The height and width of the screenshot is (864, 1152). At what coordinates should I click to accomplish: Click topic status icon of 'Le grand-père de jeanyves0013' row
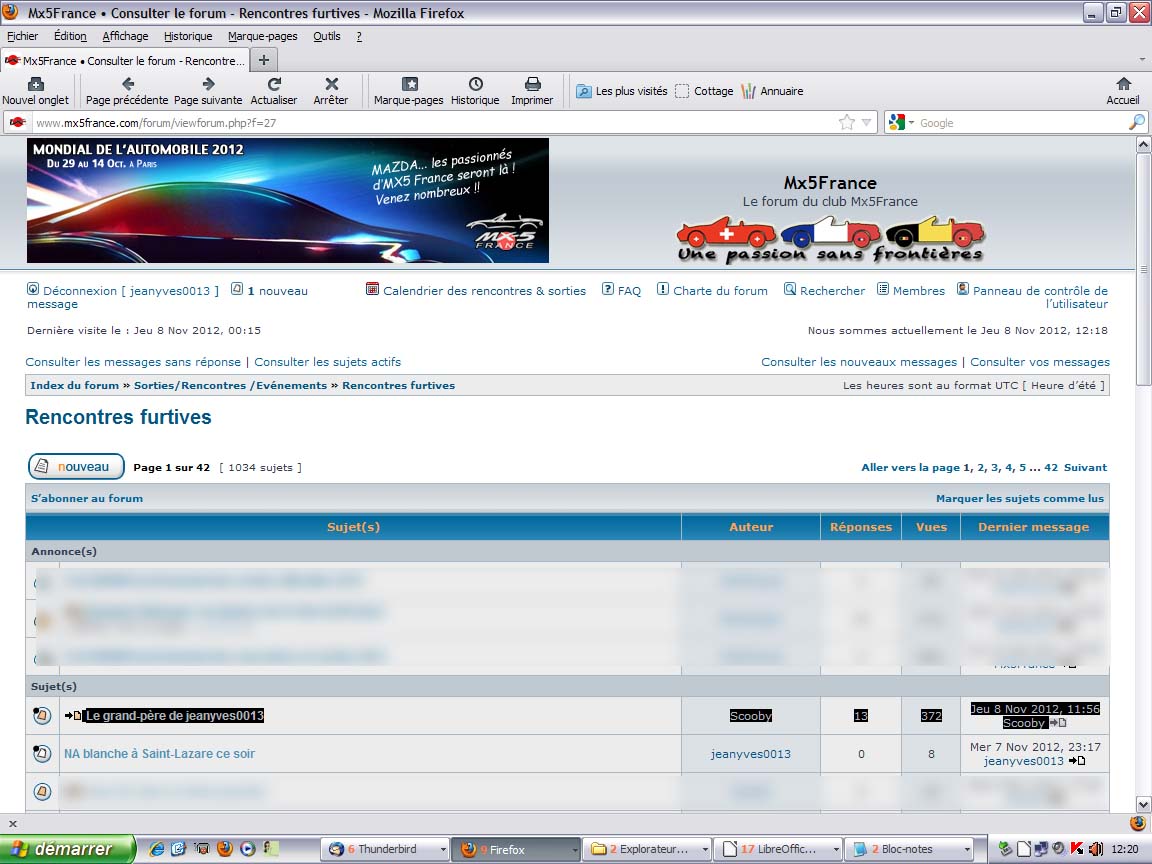tap(42, 715)
